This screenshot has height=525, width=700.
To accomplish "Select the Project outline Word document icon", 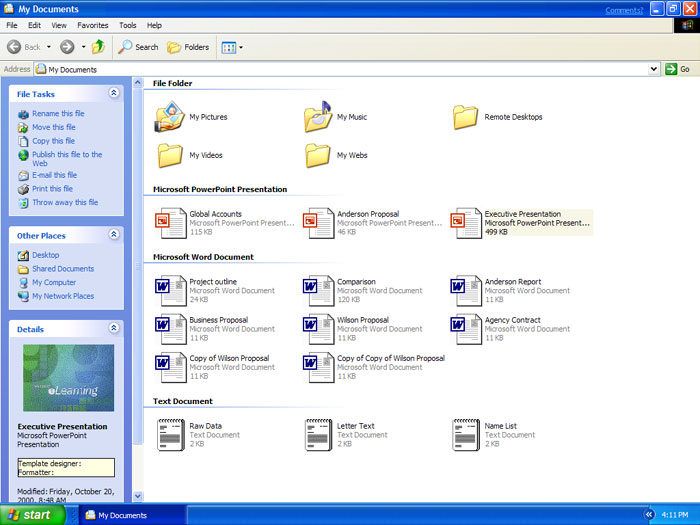I will tap(171, 291).
